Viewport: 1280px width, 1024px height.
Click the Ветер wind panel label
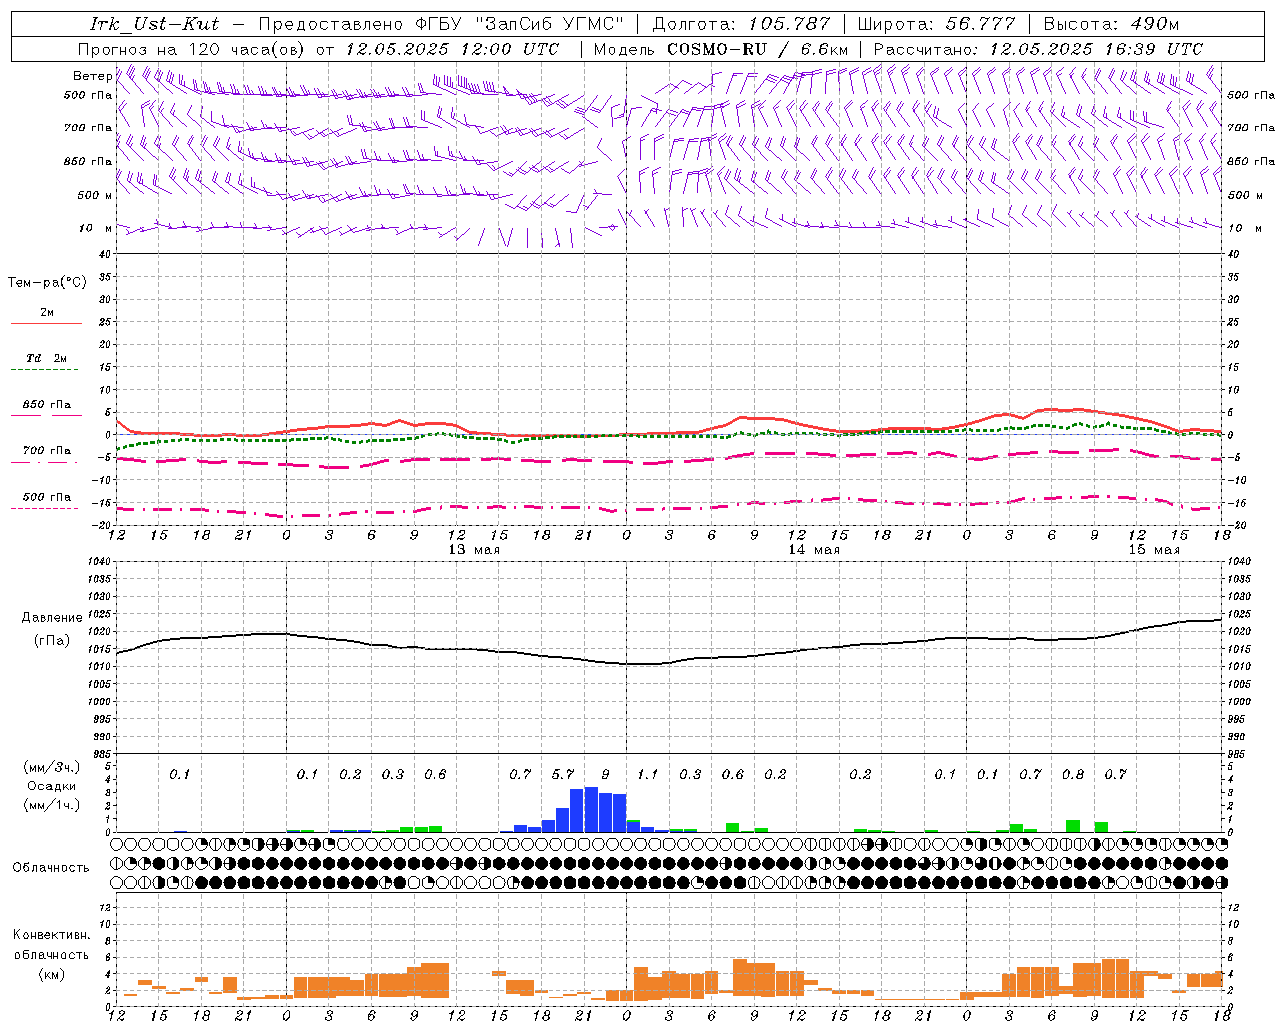coord(93,76)
